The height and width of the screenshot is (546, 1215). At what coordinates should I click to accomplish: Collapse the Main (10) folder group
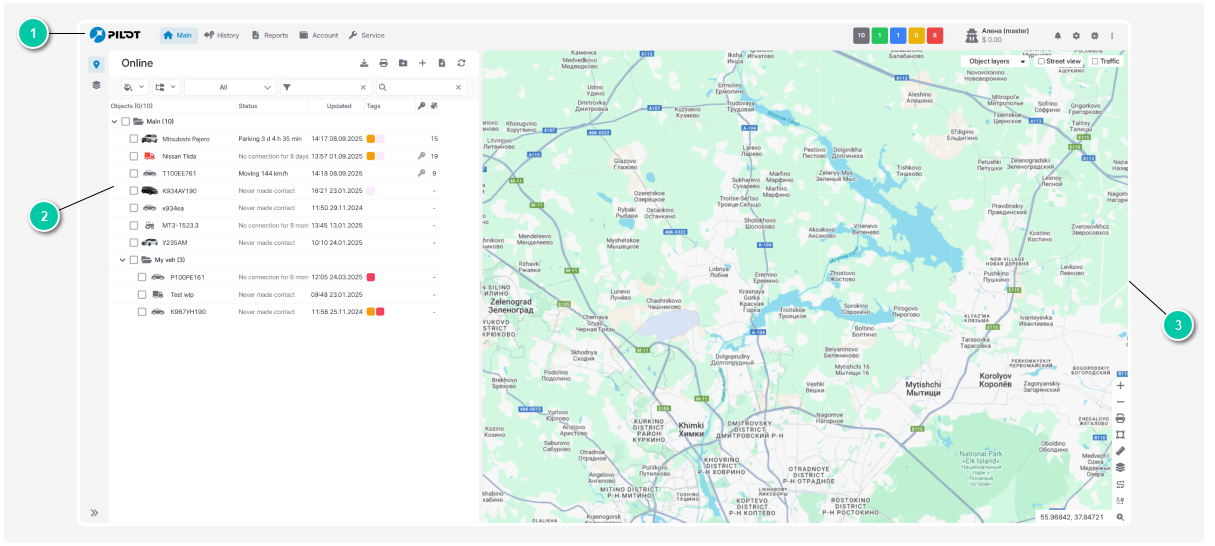(x=114, y=121)
